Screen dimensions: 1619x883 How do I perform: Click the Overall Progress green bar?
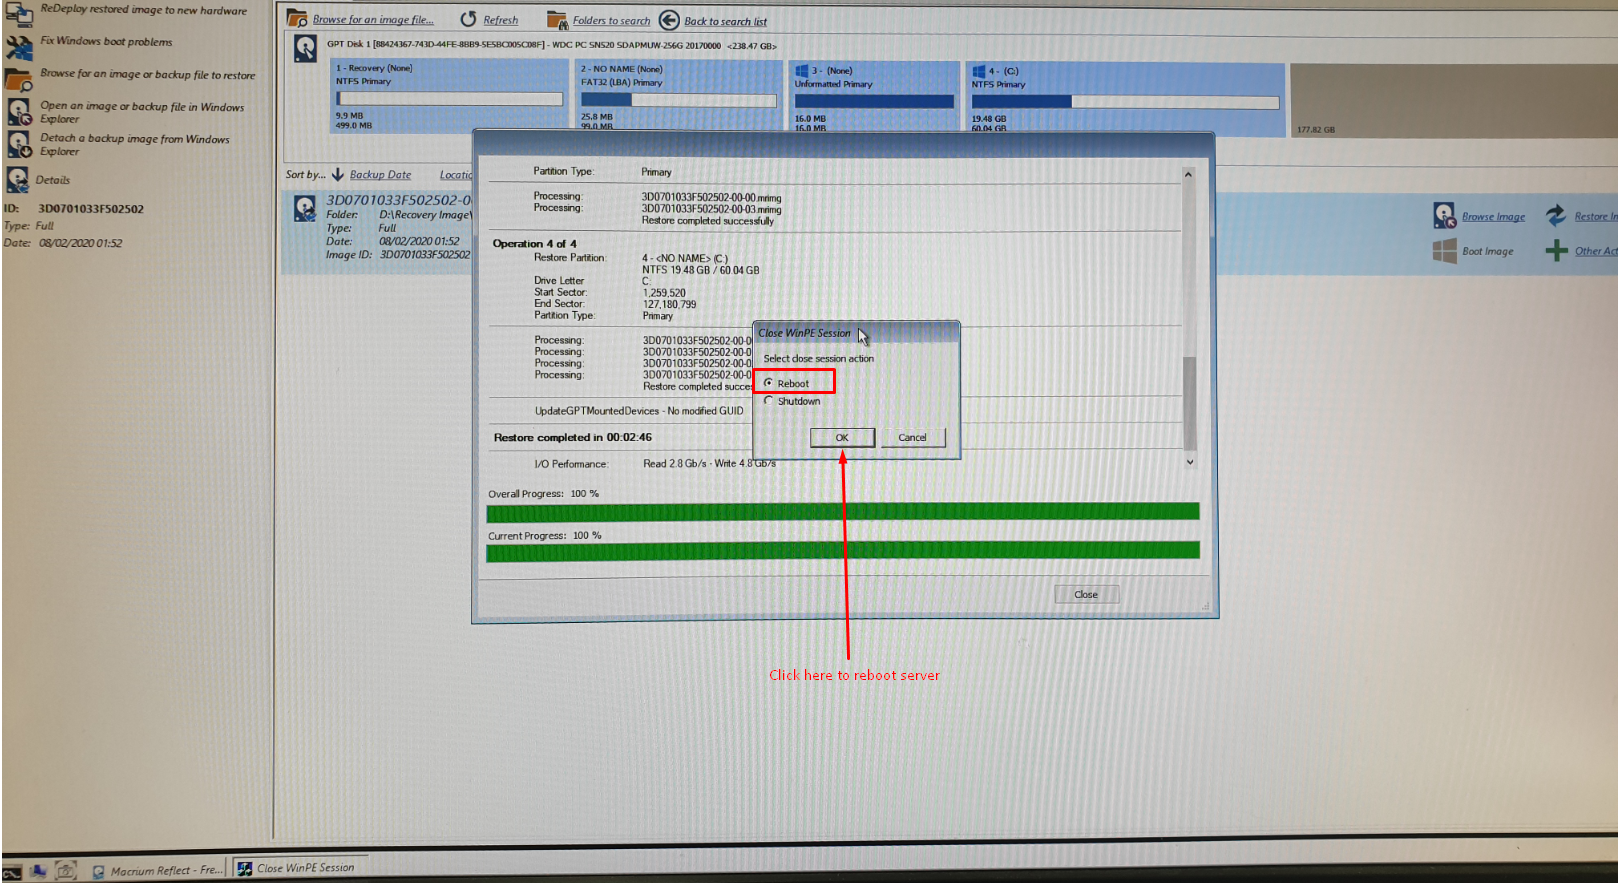pyautogui.click(x=843, y=512)
